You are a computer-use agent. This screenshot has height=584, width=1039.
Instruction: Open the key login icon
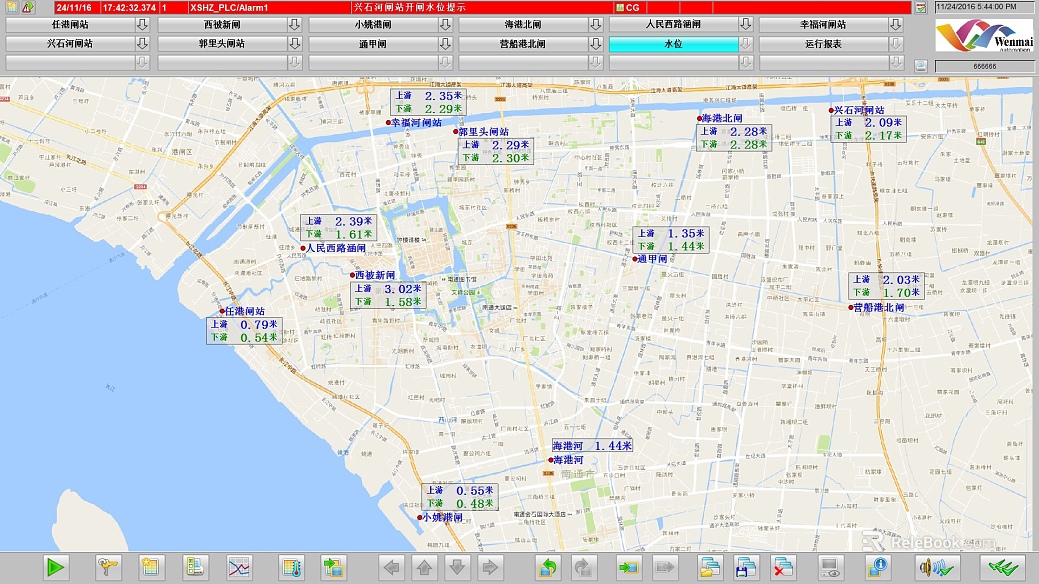tap(107, 567)
